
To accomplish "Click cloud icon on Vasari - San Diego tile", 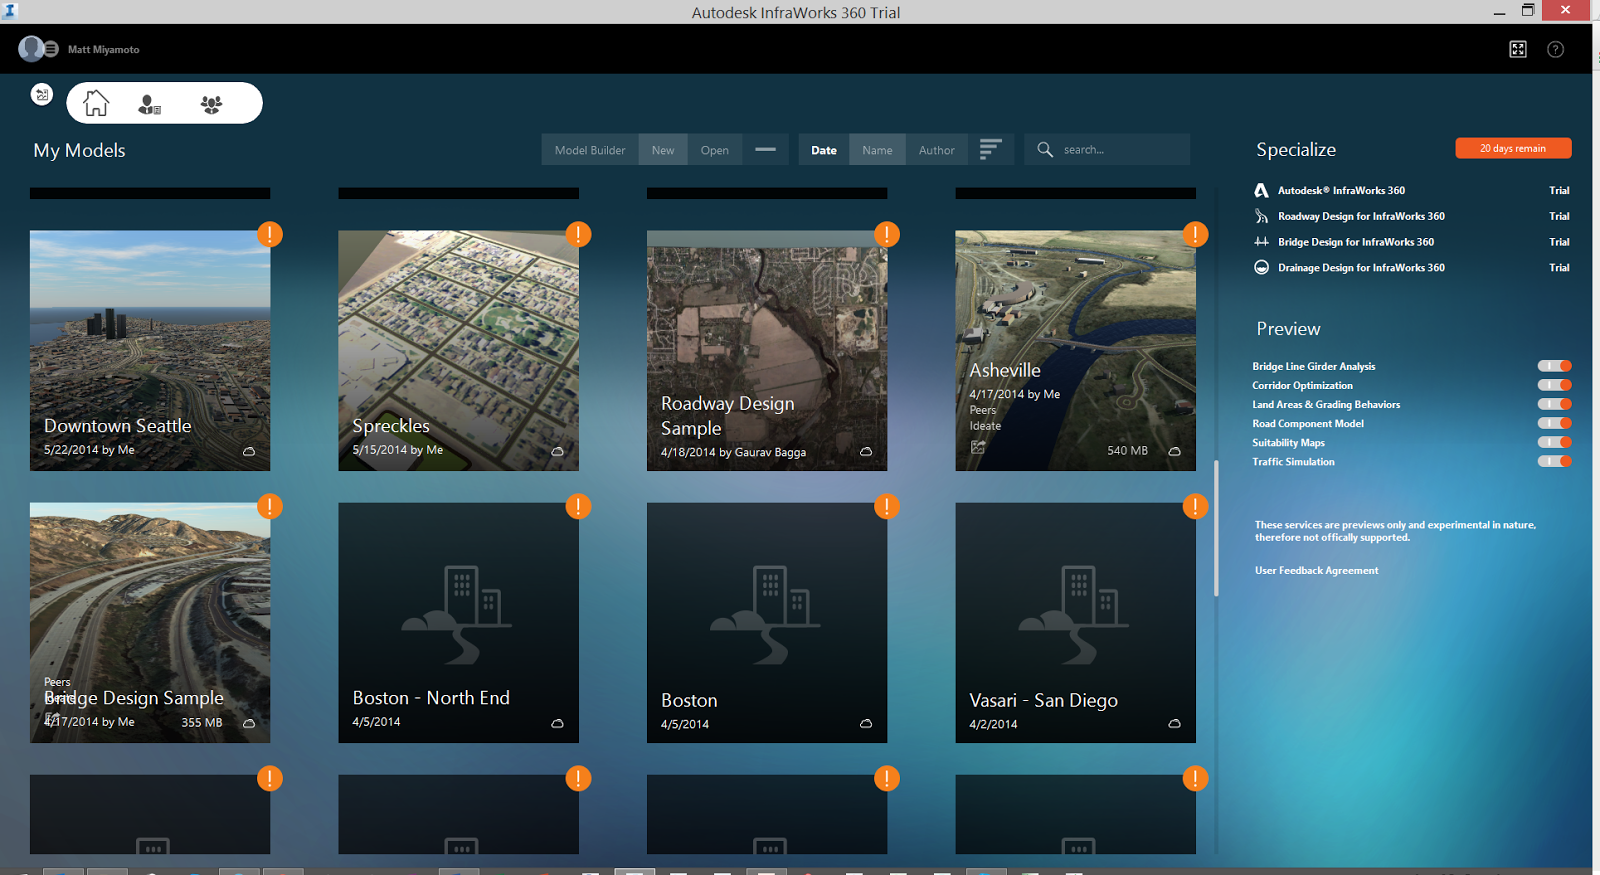I will (x=1174, y=724).
